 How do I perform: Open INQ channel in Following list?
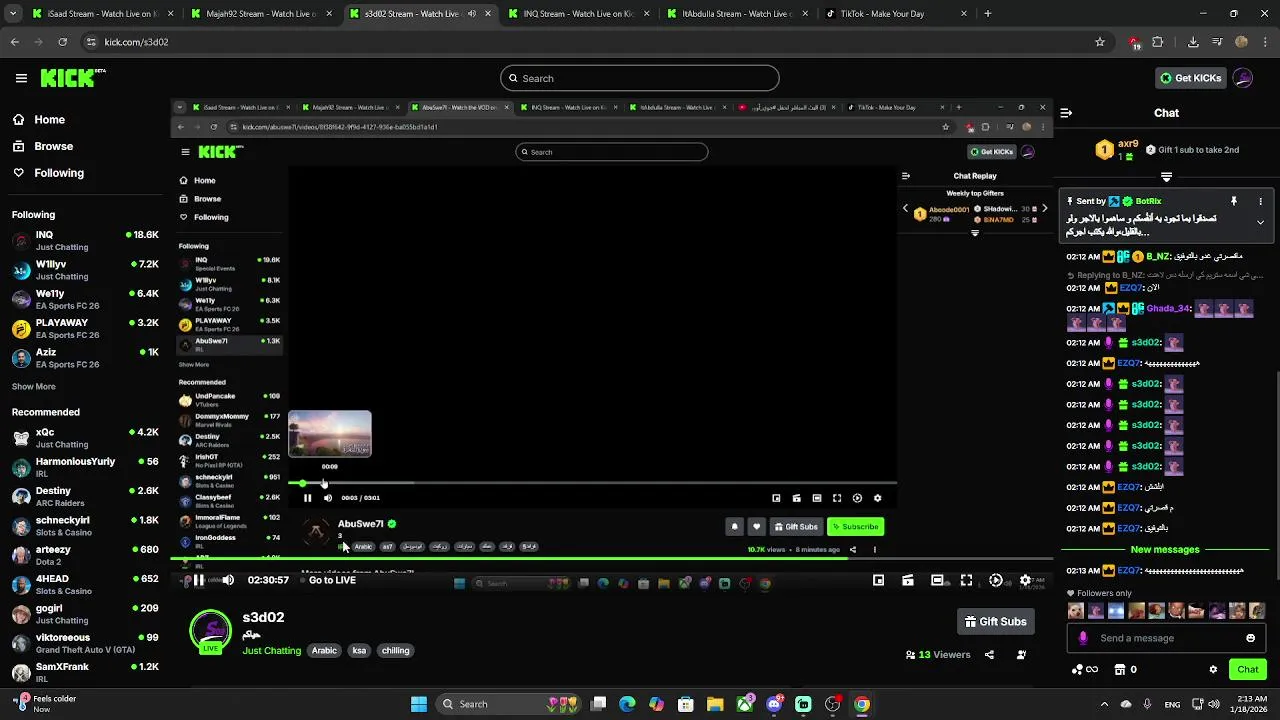(x=85, y=241)
